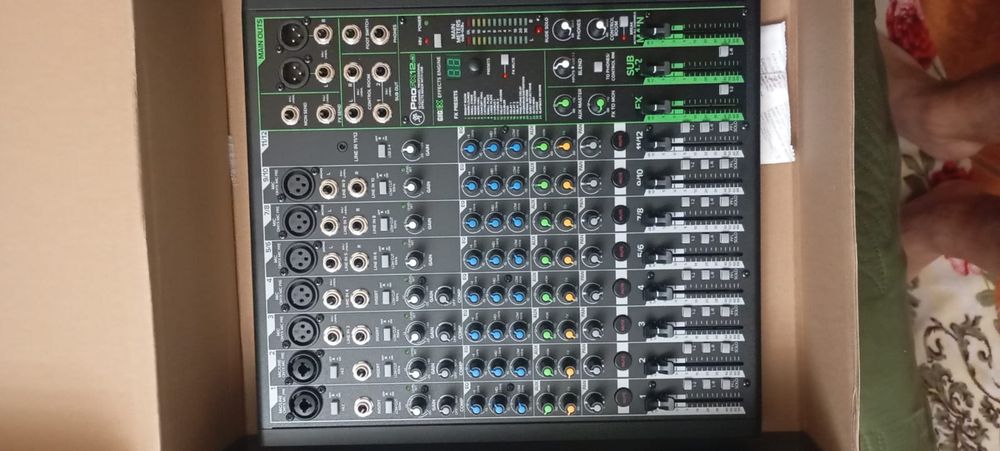Select the channel 1 Insert jack
The width and height of the screenshot is (1000, 451).
point(363,406)
